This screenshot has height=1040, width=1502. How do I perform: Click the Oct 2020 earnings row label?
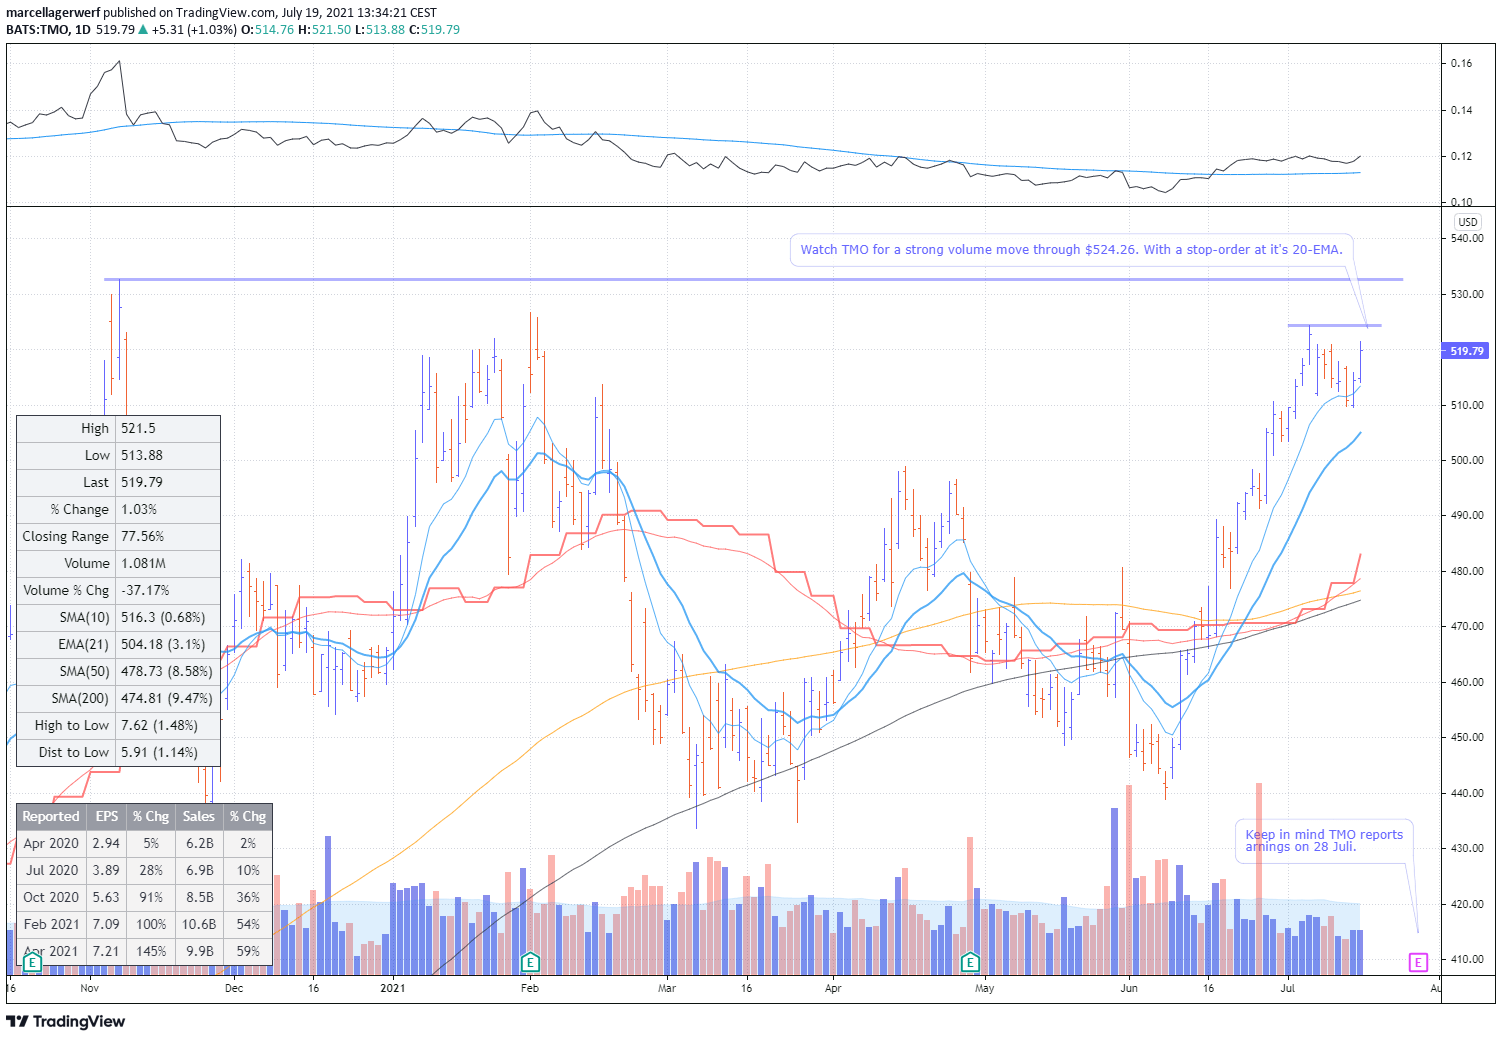pos(51,897)
